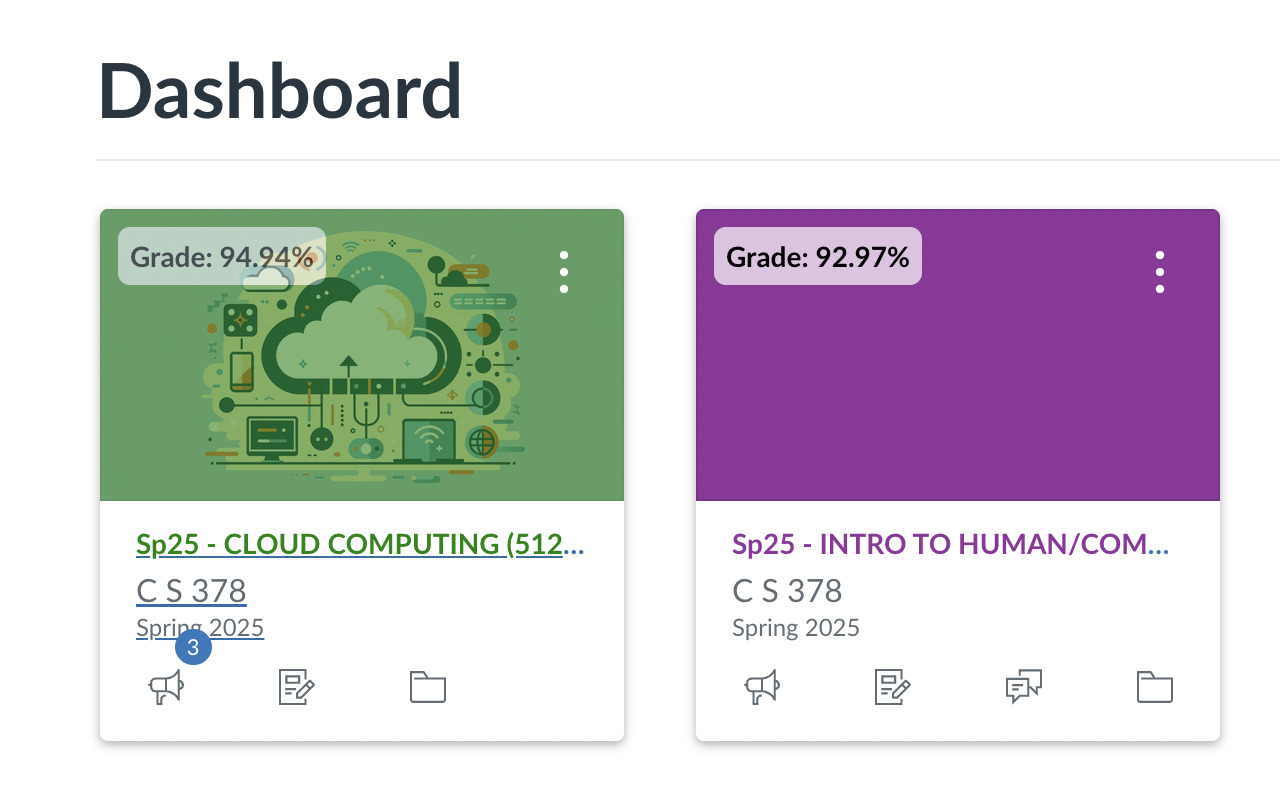Click the Dashboard page heading

279,90
